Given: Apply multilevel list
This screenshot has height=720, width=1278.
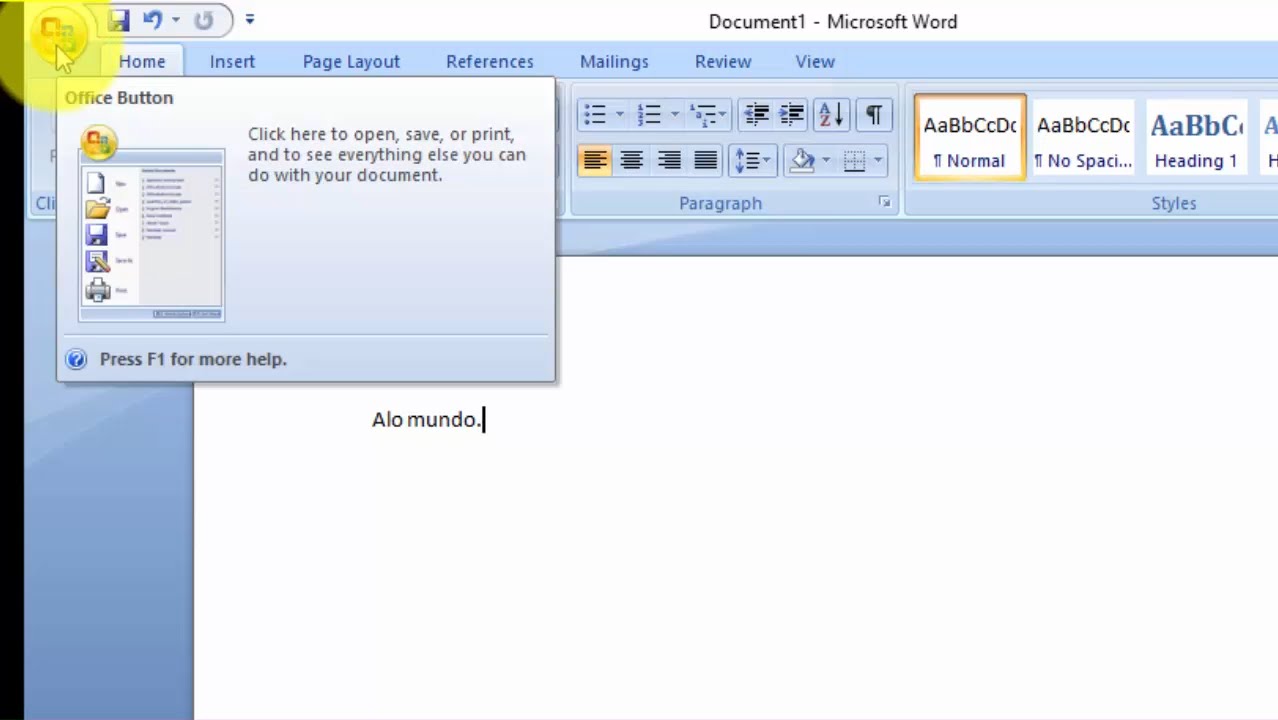Looking at the screenshot, I should (x=704, y=115).
